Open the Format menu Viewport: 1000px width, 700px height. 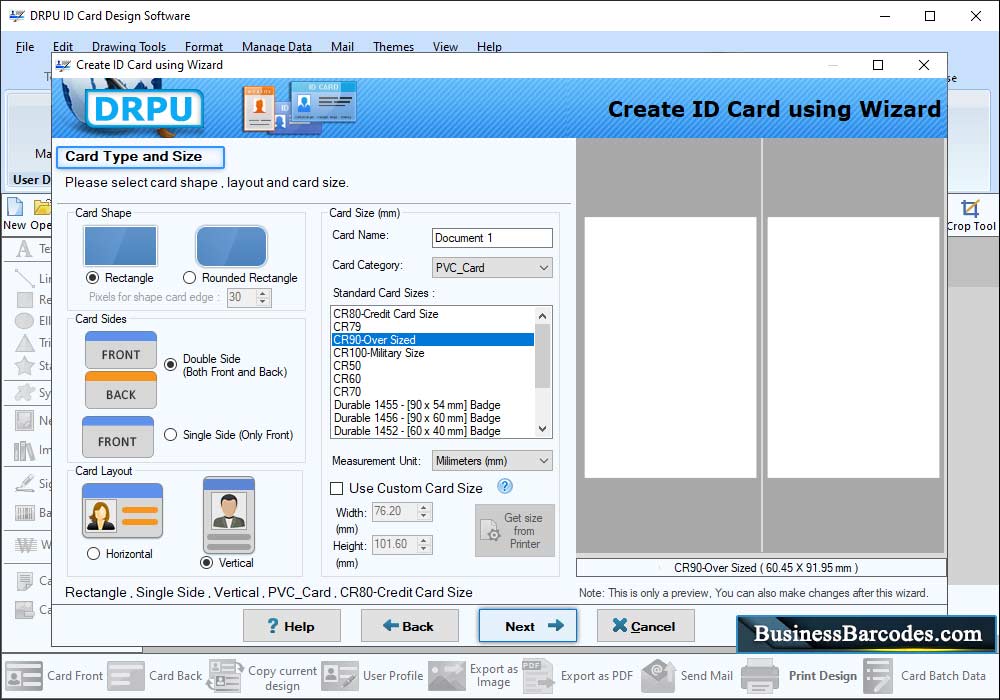pyautogui.click(x=203, y=47)
